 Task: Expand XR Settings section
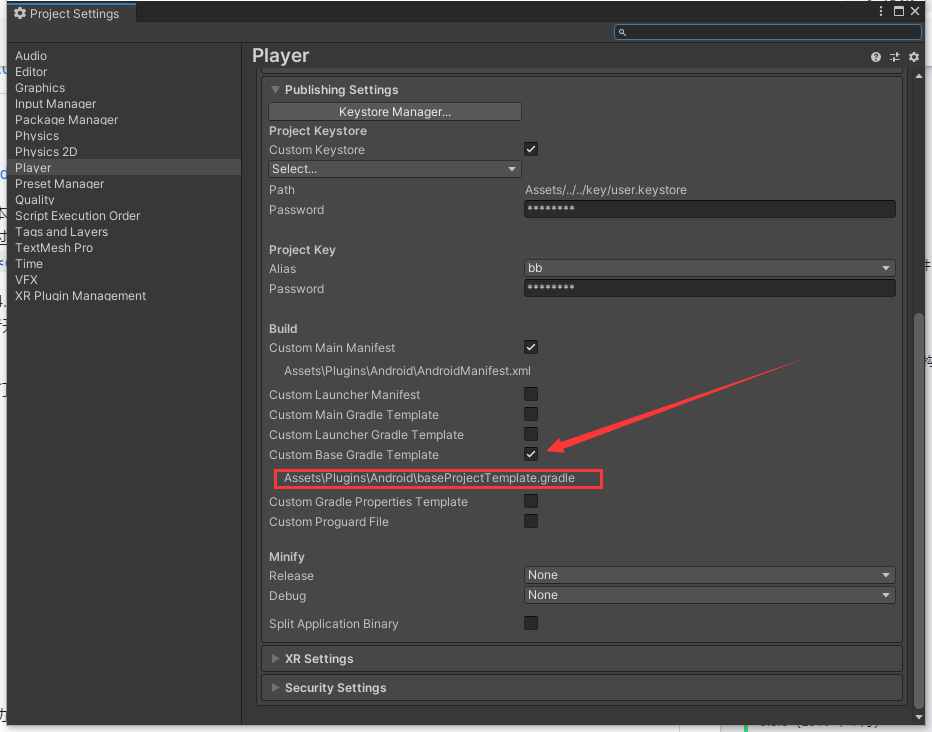pyautogui.click(x=275, y=659)
